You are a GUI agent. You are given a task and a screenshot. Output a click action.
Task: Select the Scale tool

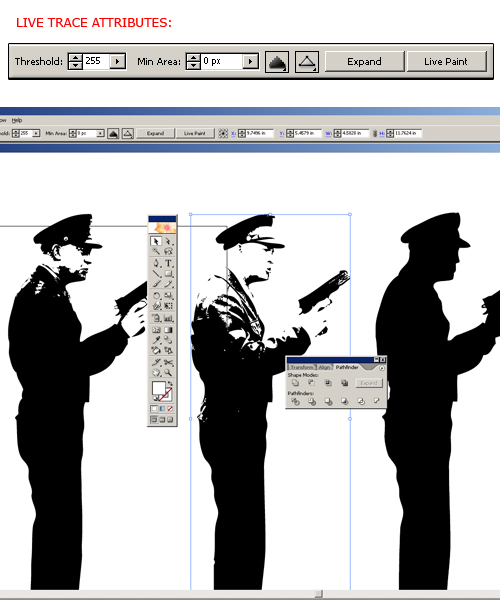(168, 295)
